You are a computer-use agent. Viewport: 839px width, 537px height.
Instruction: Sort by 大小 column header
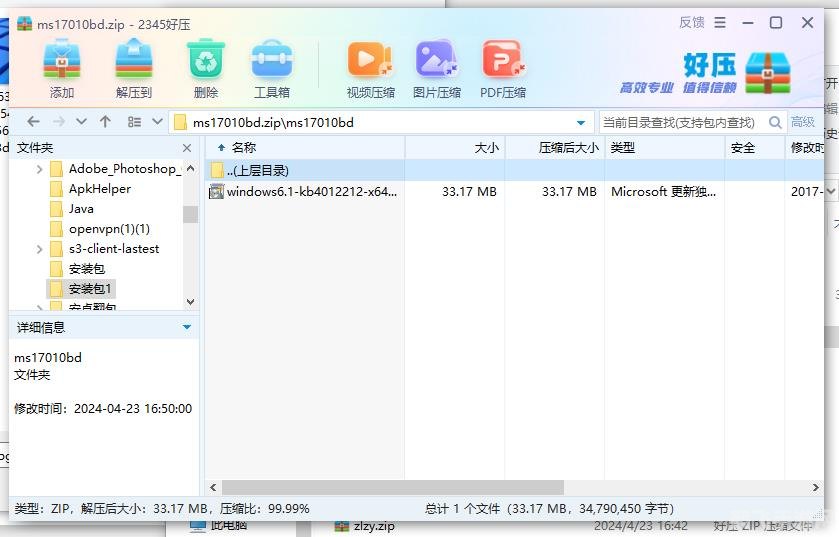(x=455, y=148)
